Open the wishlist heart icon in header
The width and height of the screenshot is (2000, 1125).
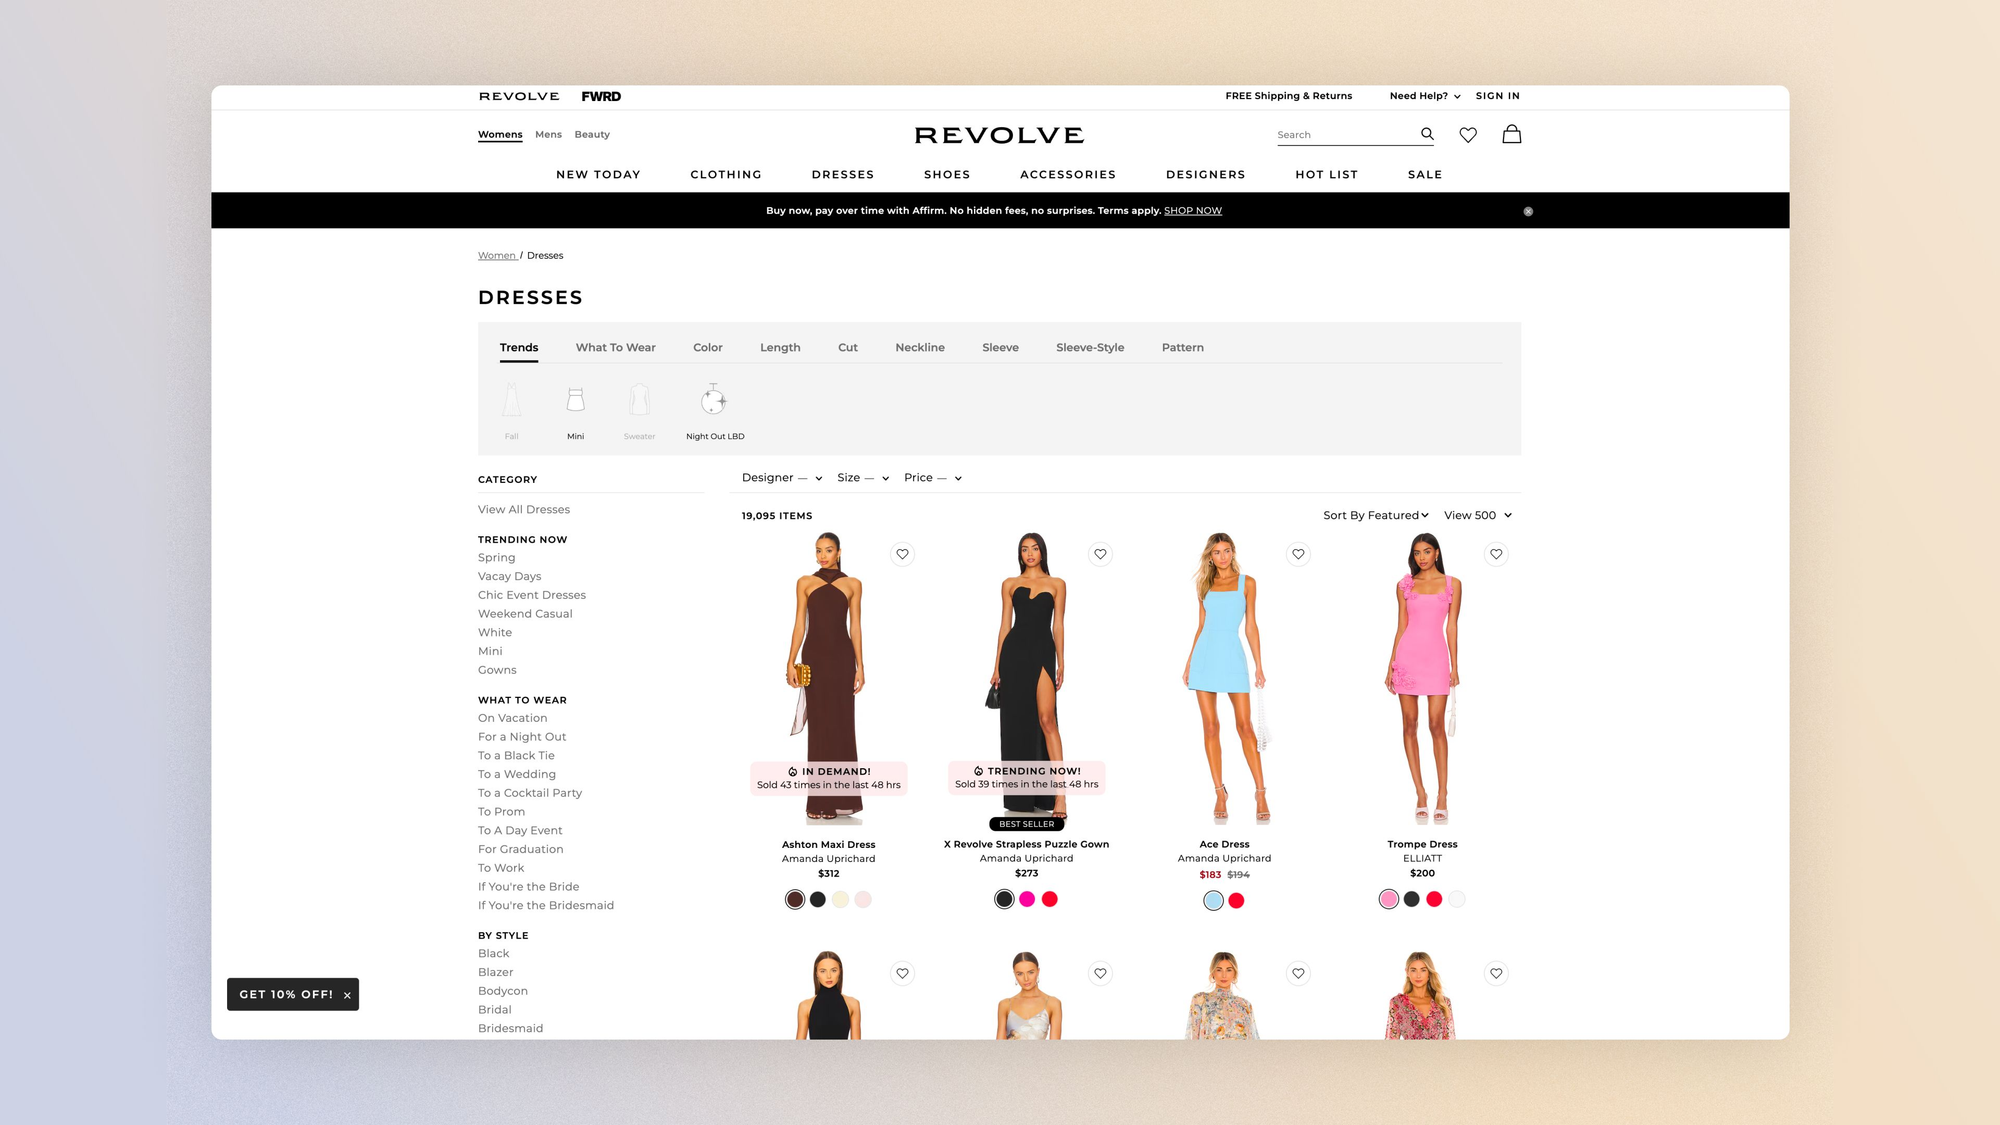(x=1467, y=135)
